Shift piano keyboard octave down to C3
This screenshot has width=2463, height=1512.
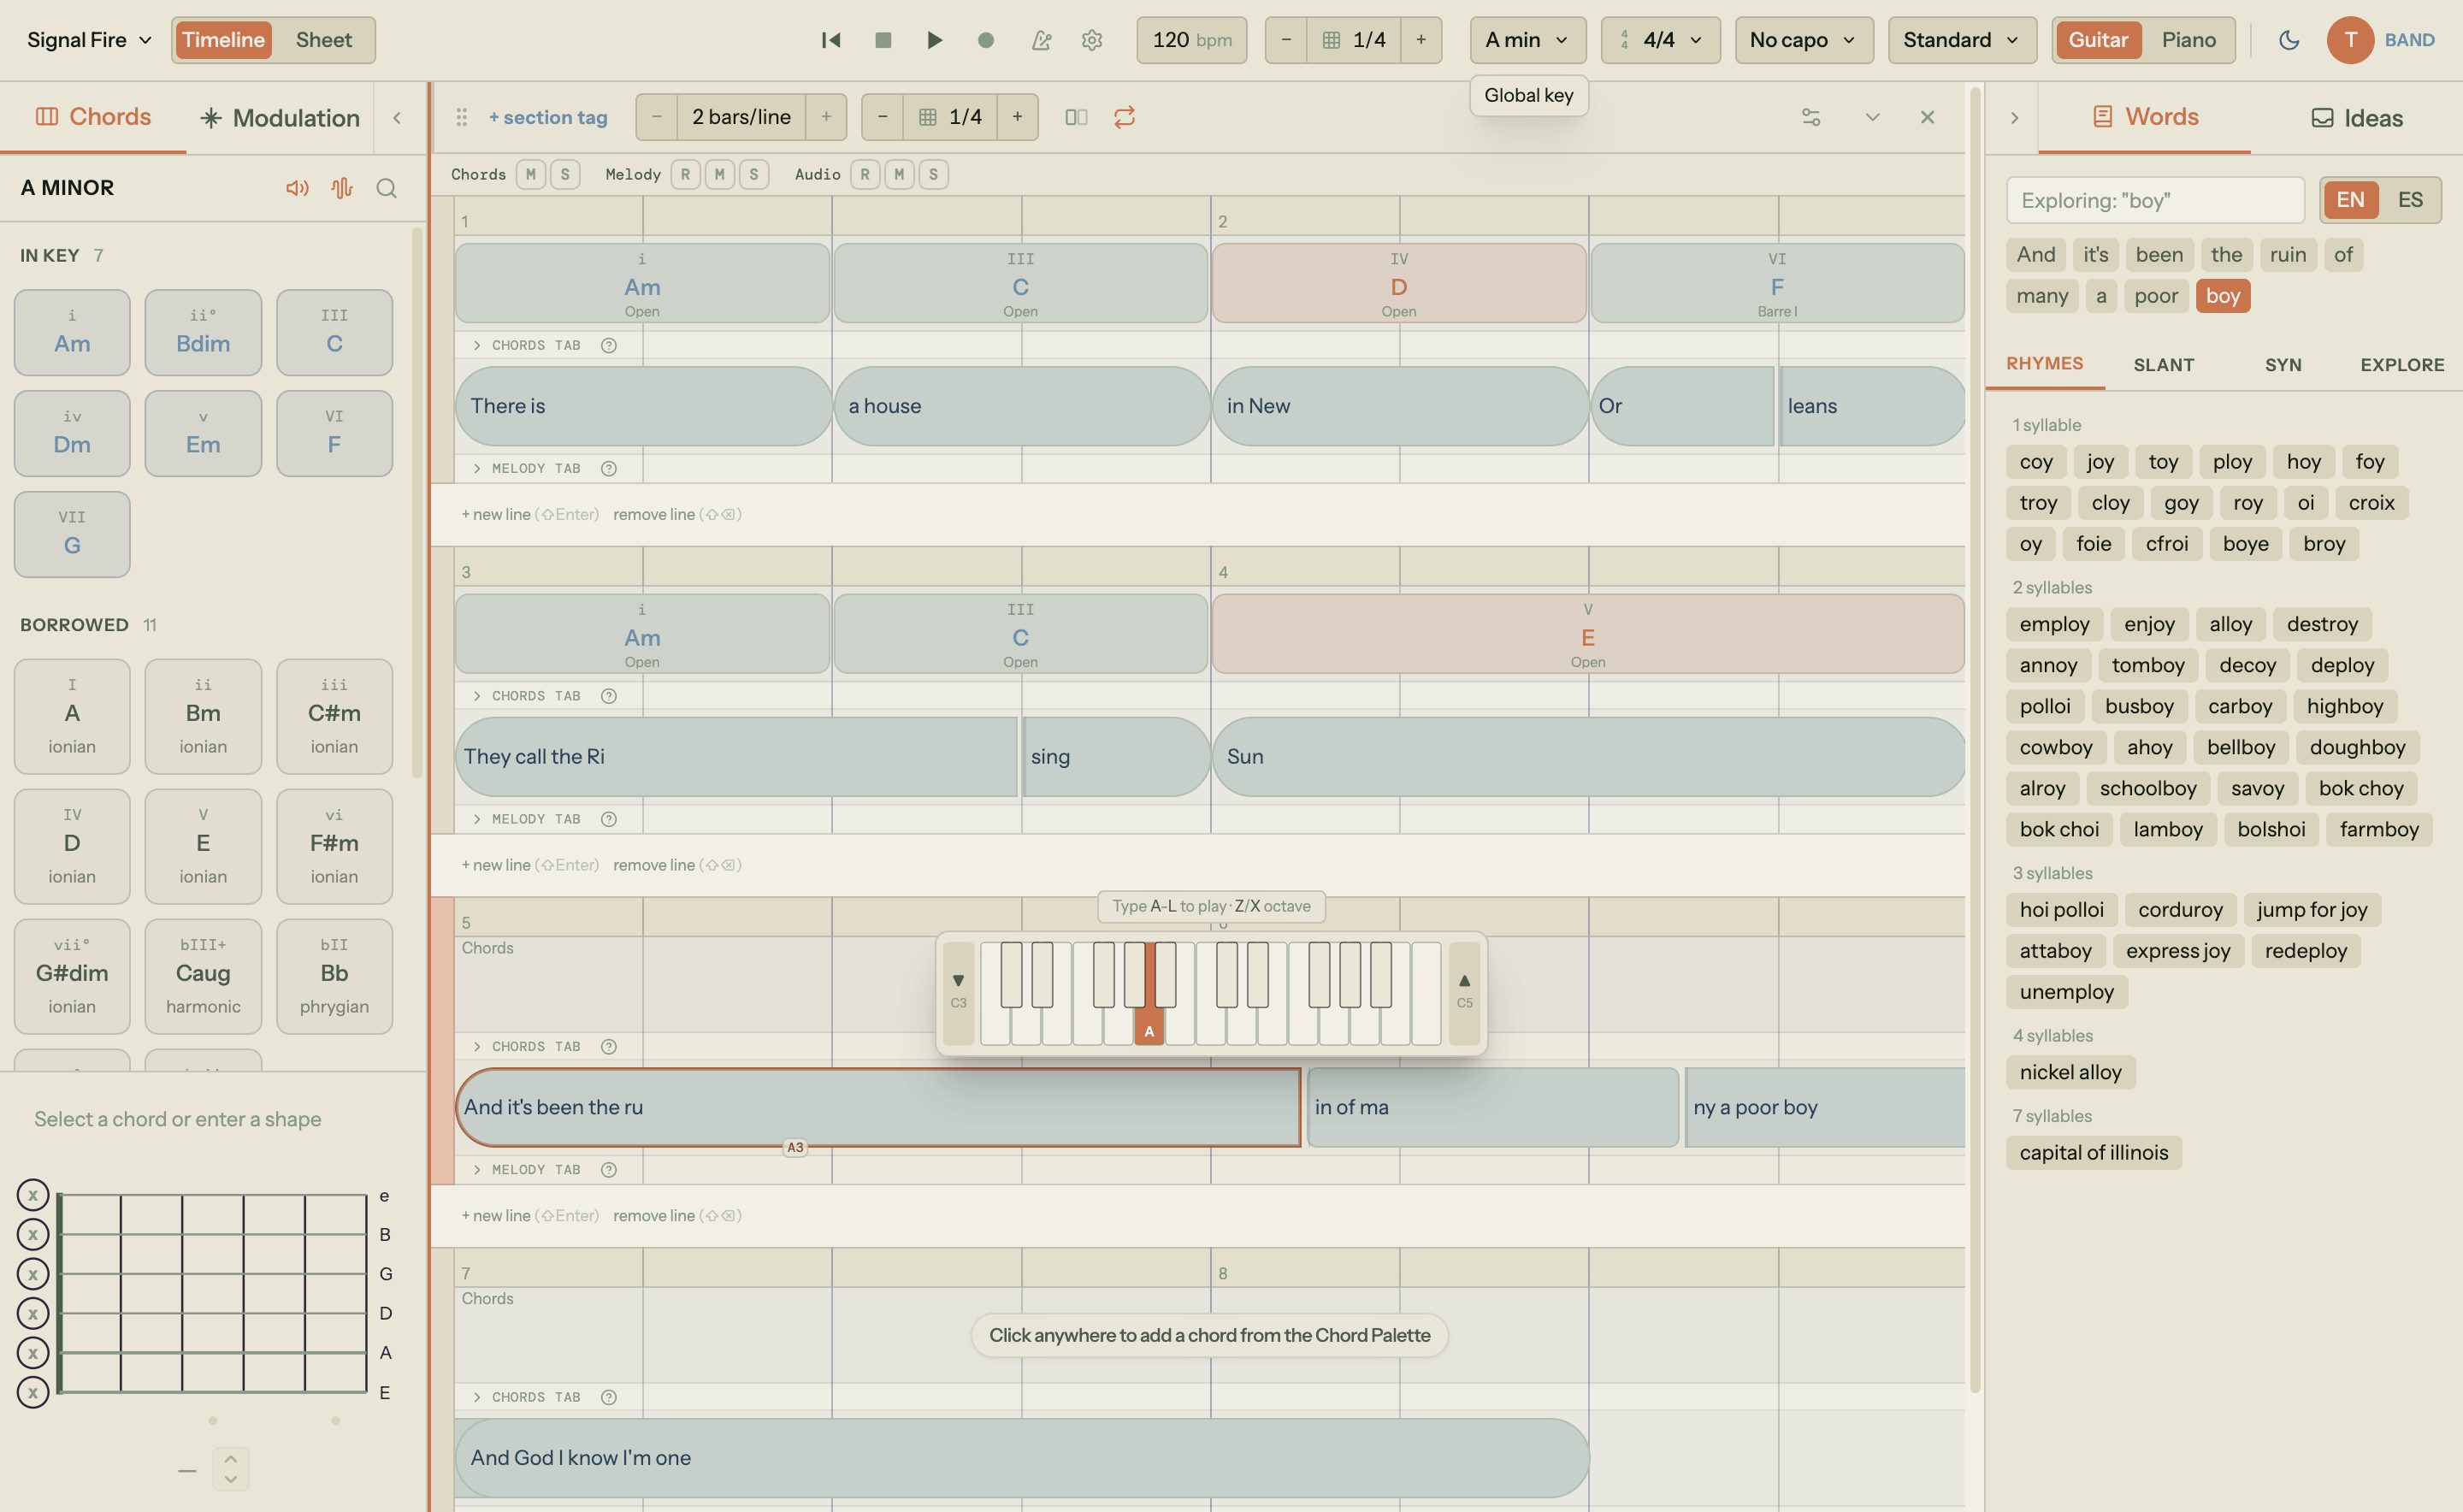(x=958, y=993)
